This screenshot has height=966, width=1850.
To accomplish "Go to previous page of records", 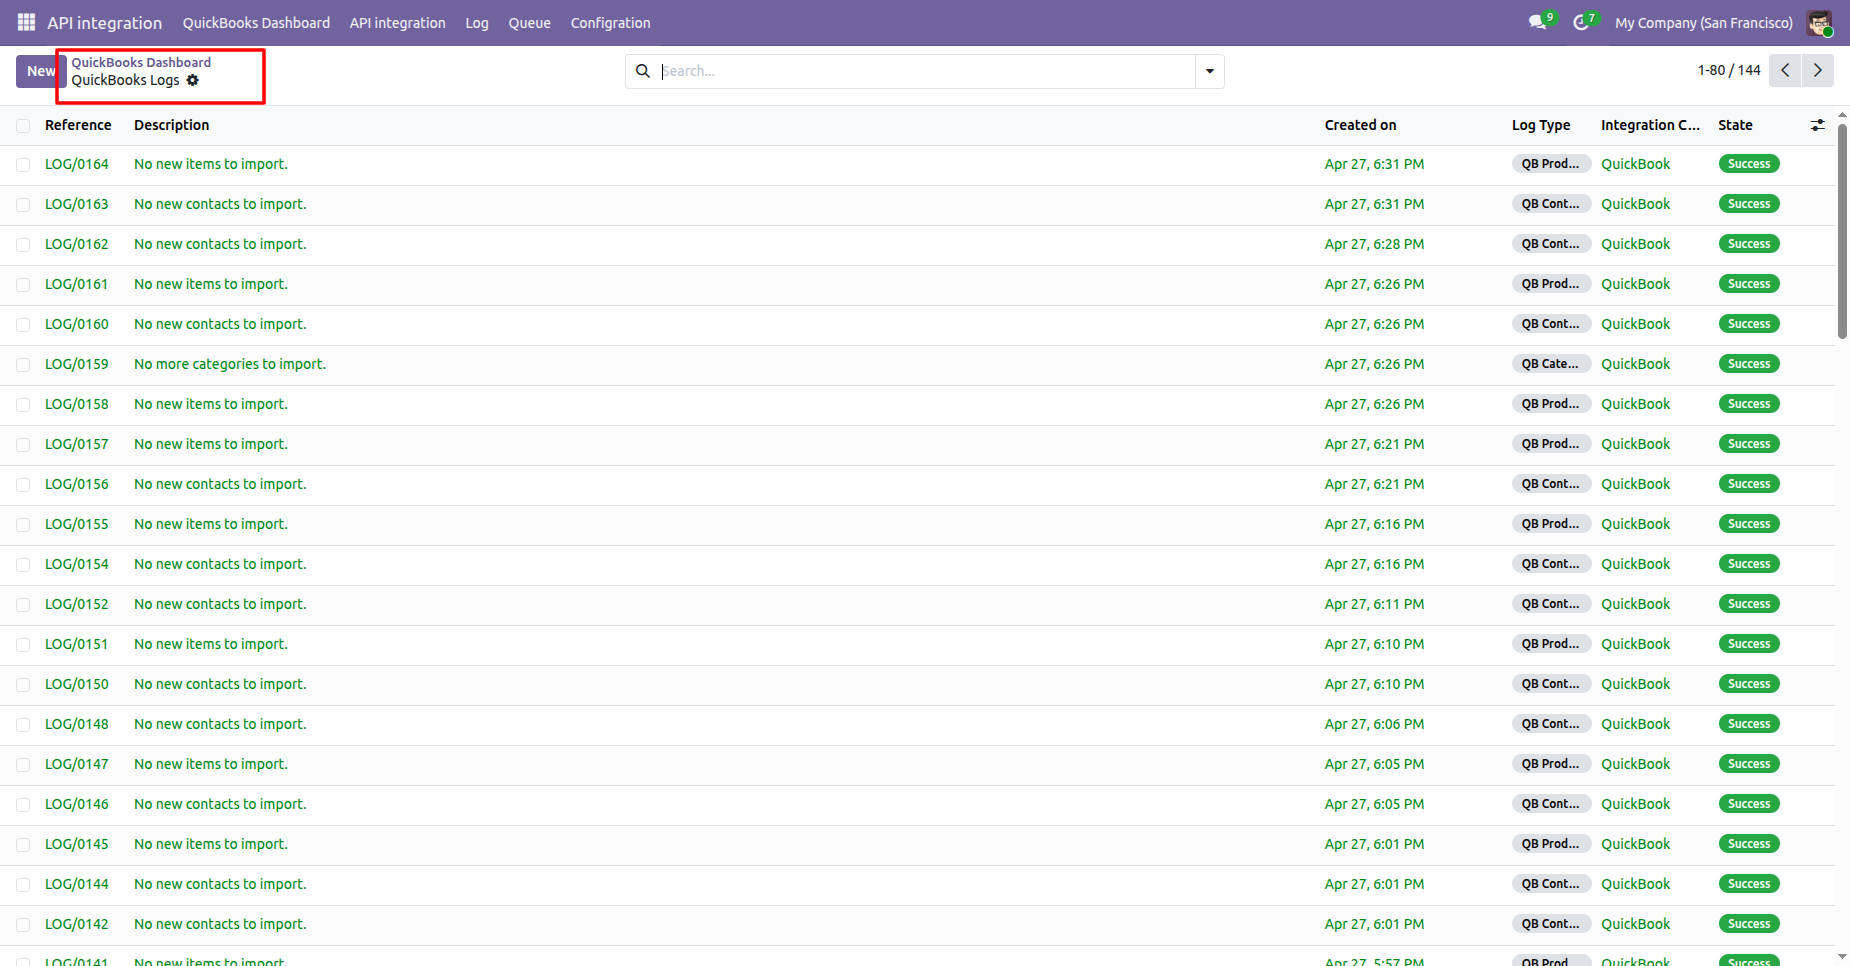I will click(1785, 70).
